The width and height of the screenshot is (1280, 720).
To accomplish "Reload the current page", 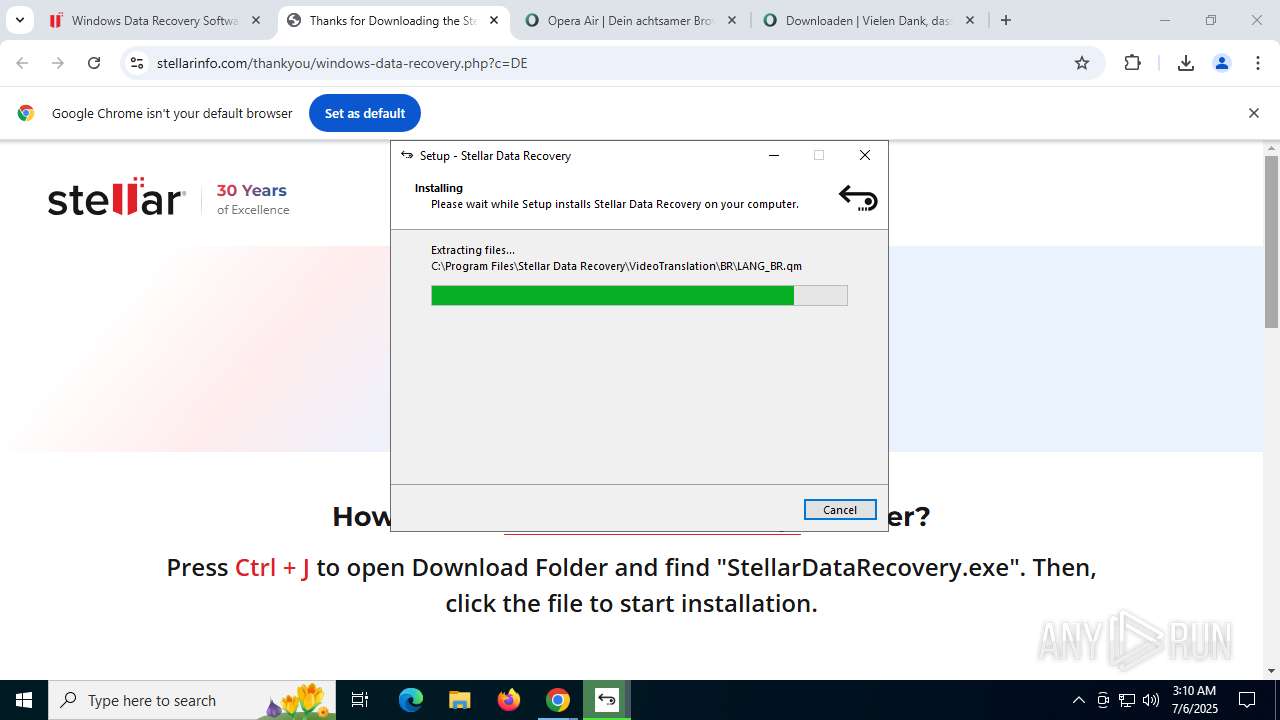I will [x=94, y=63].
